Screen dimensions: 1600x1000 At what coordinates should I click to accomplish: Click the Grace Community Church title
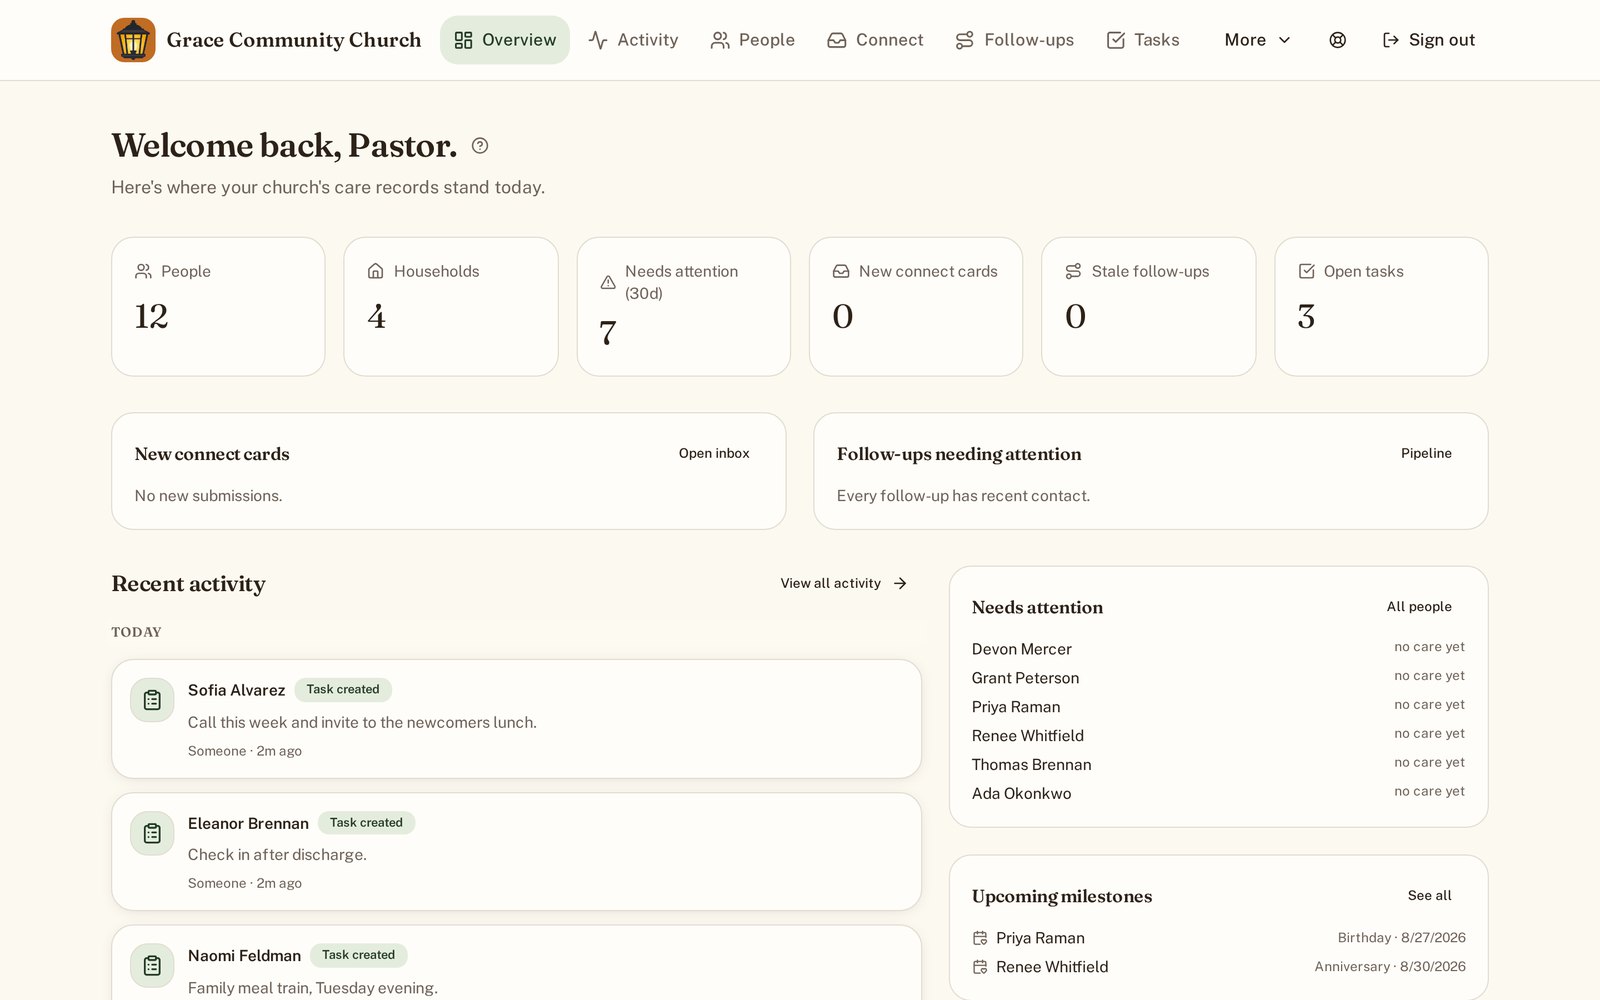click(x=294, y=40)
